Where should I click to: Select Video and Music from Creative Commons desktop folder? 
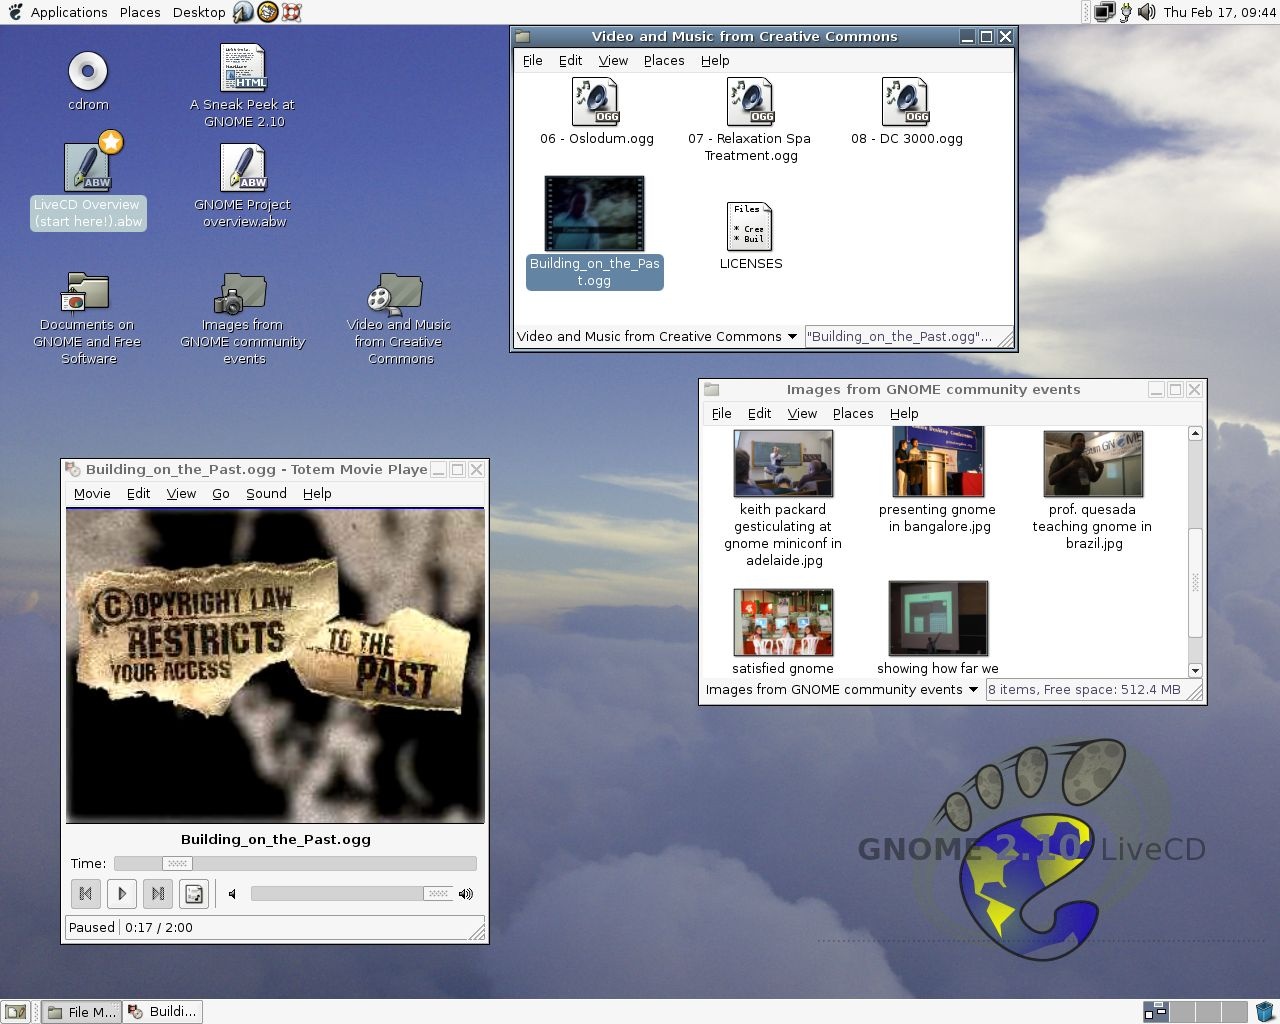coord(396,293)
